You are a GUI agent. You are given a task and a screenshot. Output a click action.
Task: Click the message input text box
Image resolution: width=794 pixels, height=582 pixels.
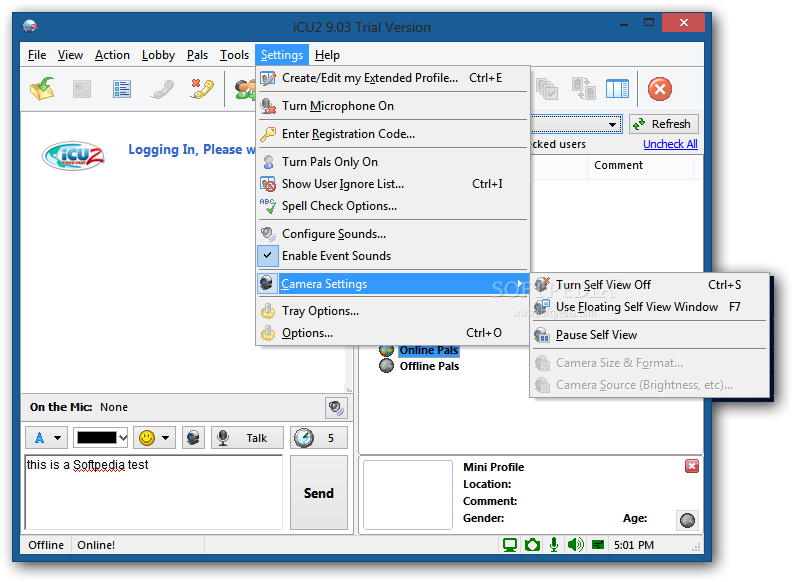pyautogui.click(x=153, y=492)
